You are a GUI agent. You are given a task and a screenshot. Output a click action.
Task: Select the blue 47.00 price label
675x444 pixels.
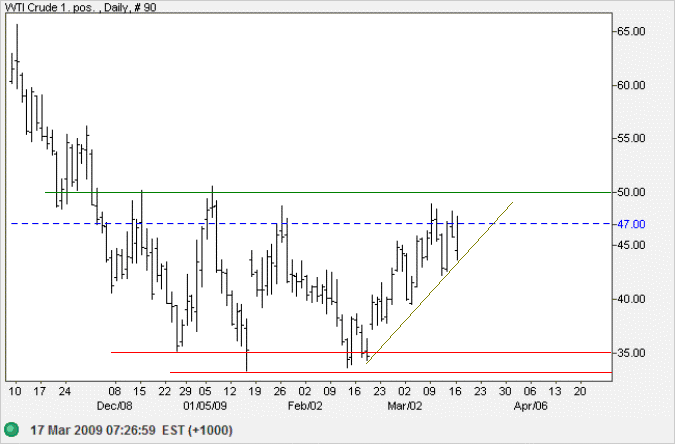click(631, 224)
